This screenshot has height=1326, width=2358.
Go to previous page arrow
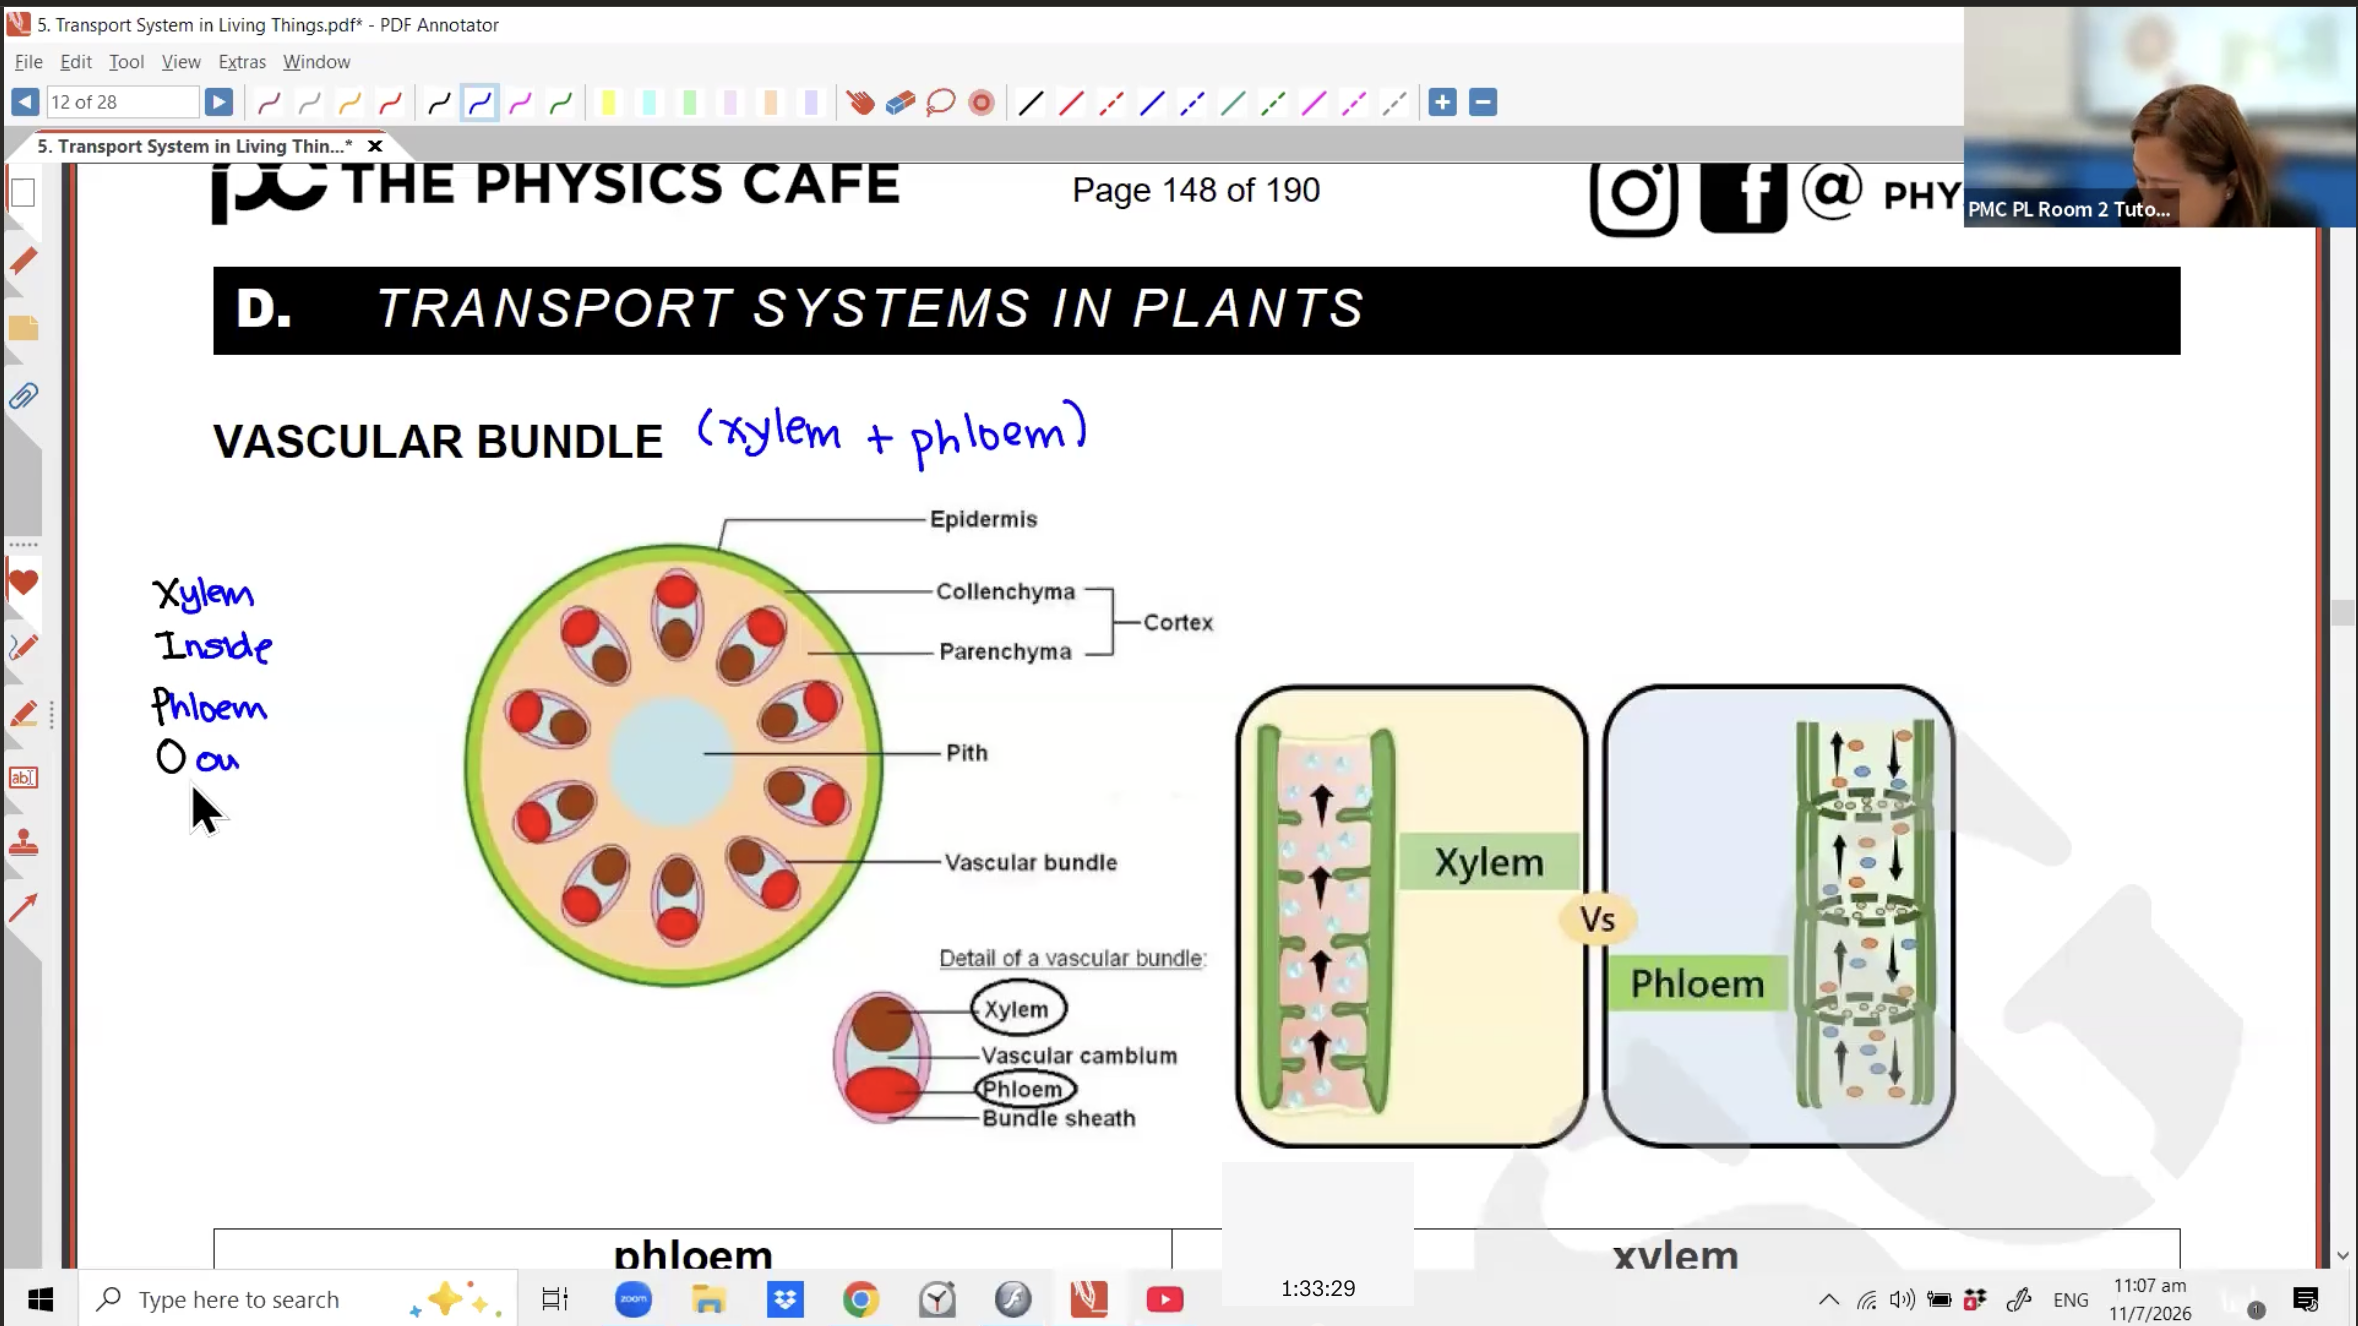(x=25, y=102)
